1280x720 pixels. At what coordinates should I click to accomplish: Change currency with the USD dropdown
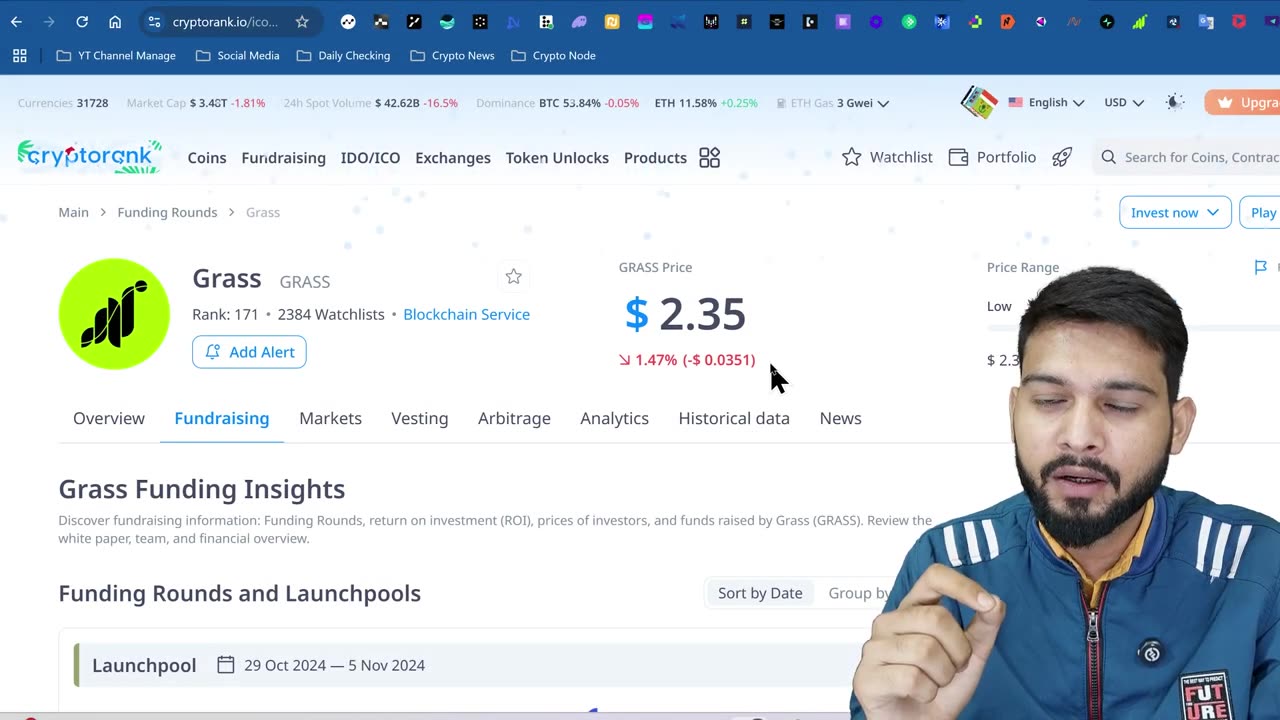[1124, 102]
